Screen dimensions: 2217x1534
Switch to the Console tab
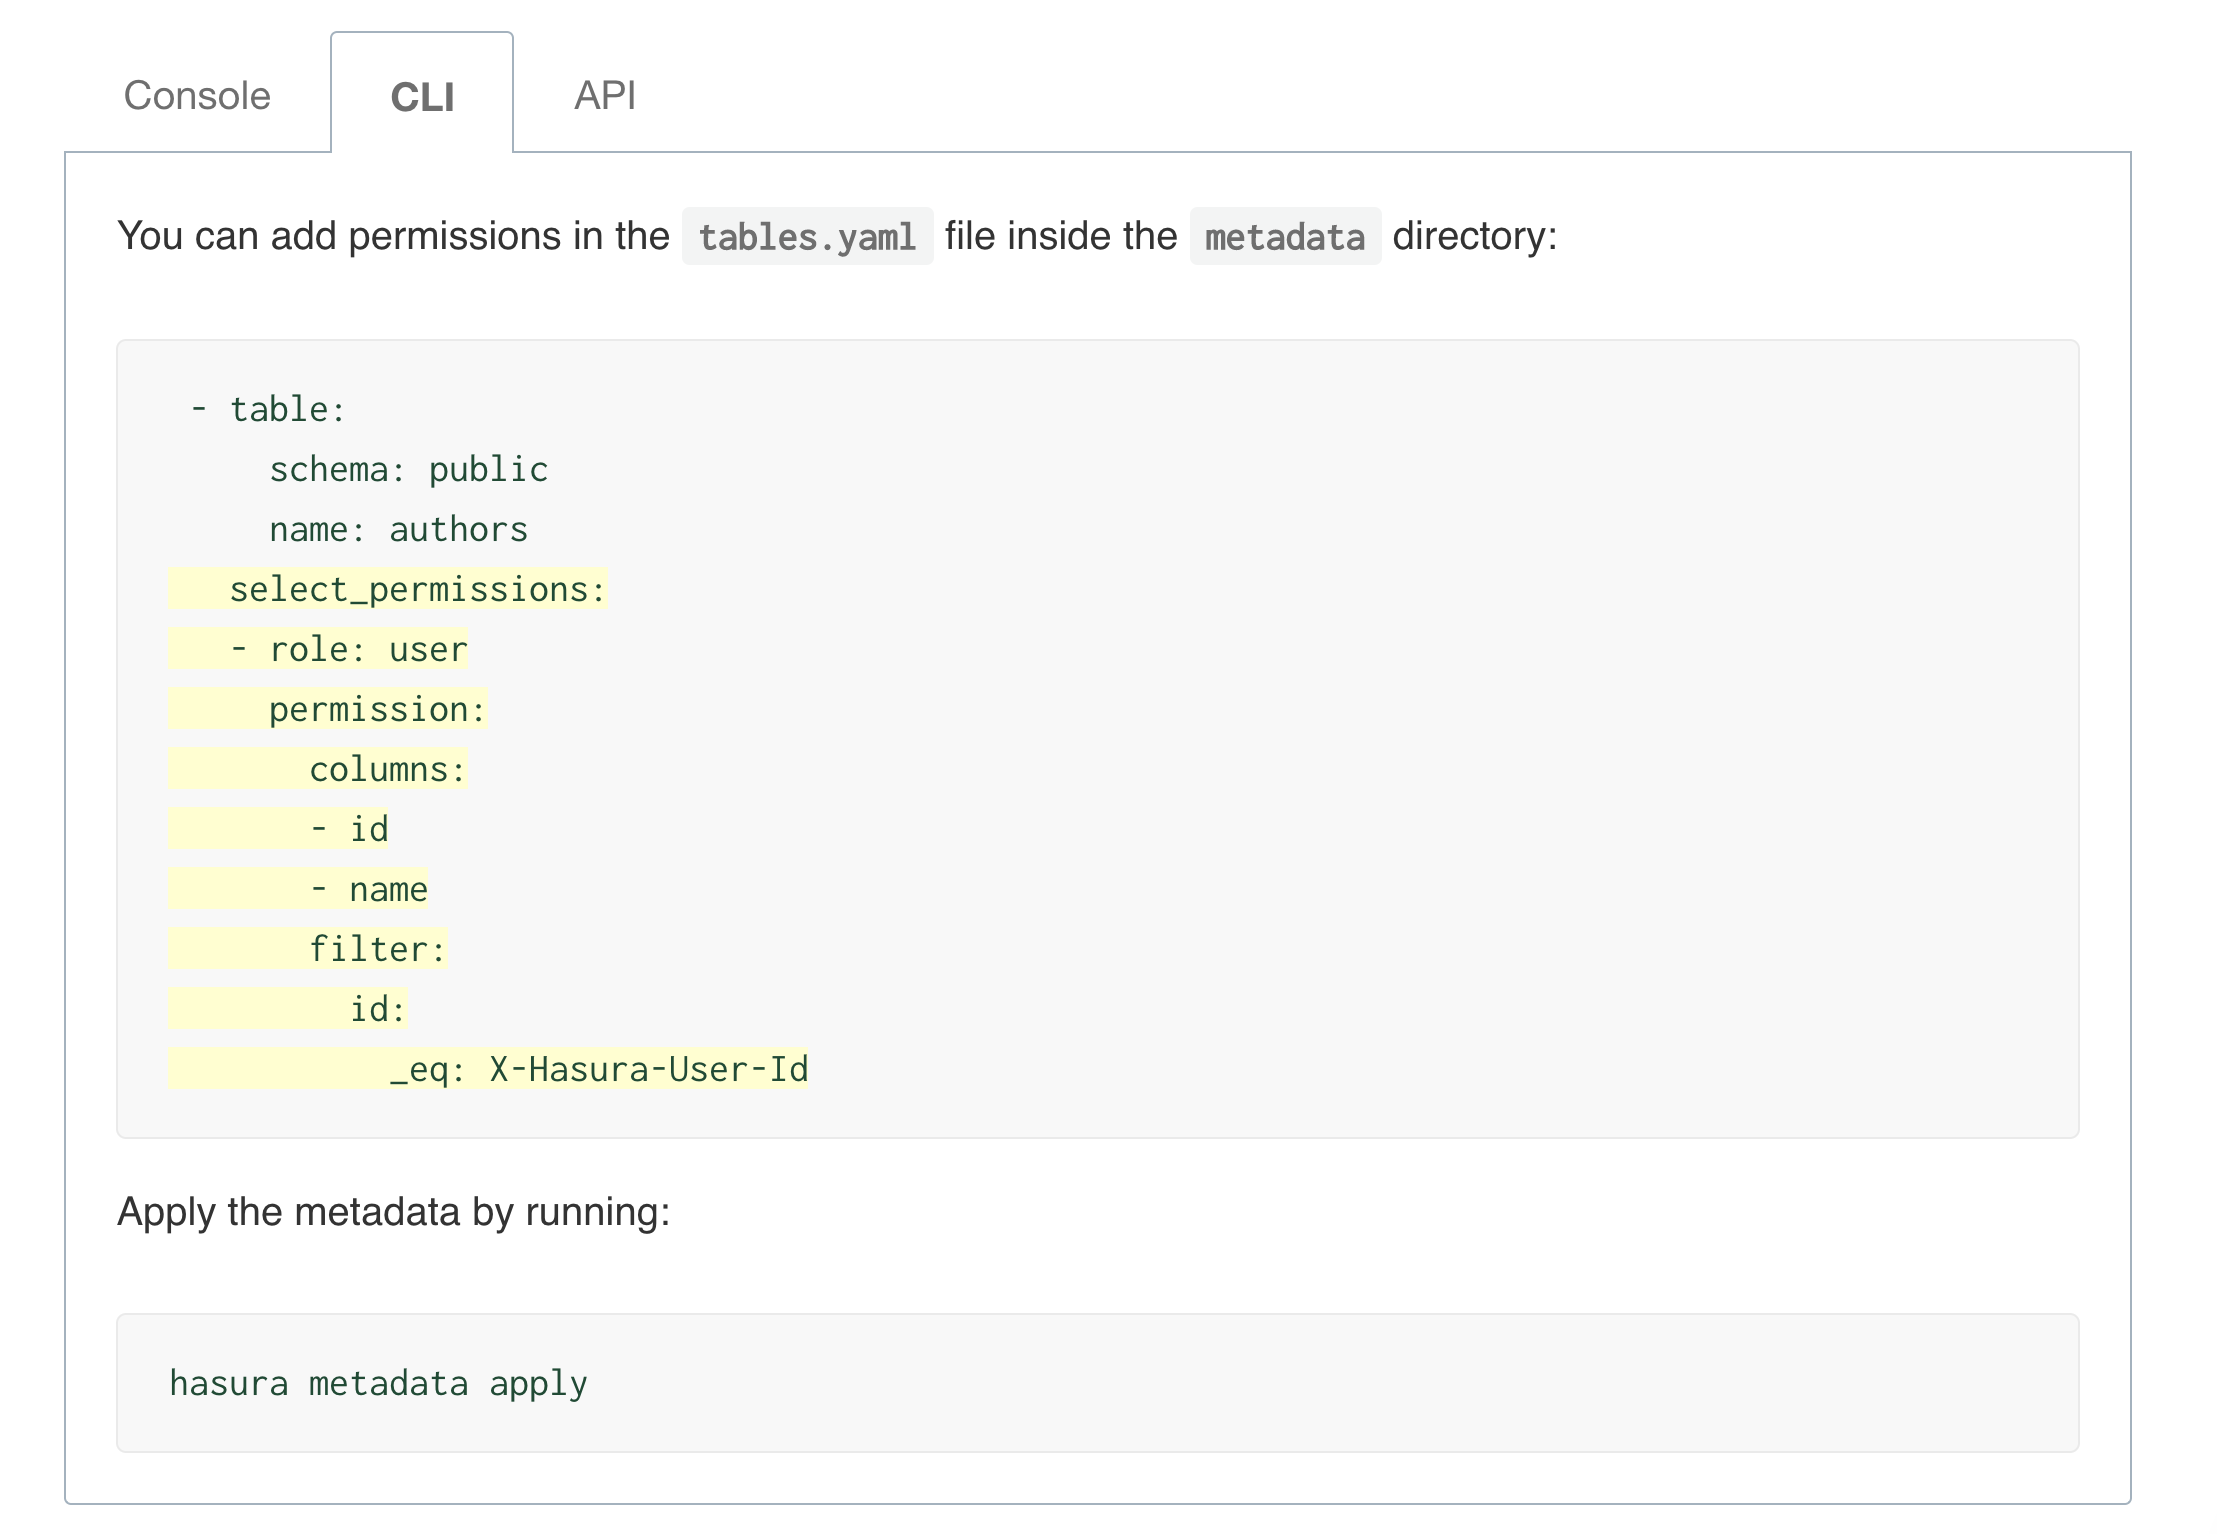(197, 96)
